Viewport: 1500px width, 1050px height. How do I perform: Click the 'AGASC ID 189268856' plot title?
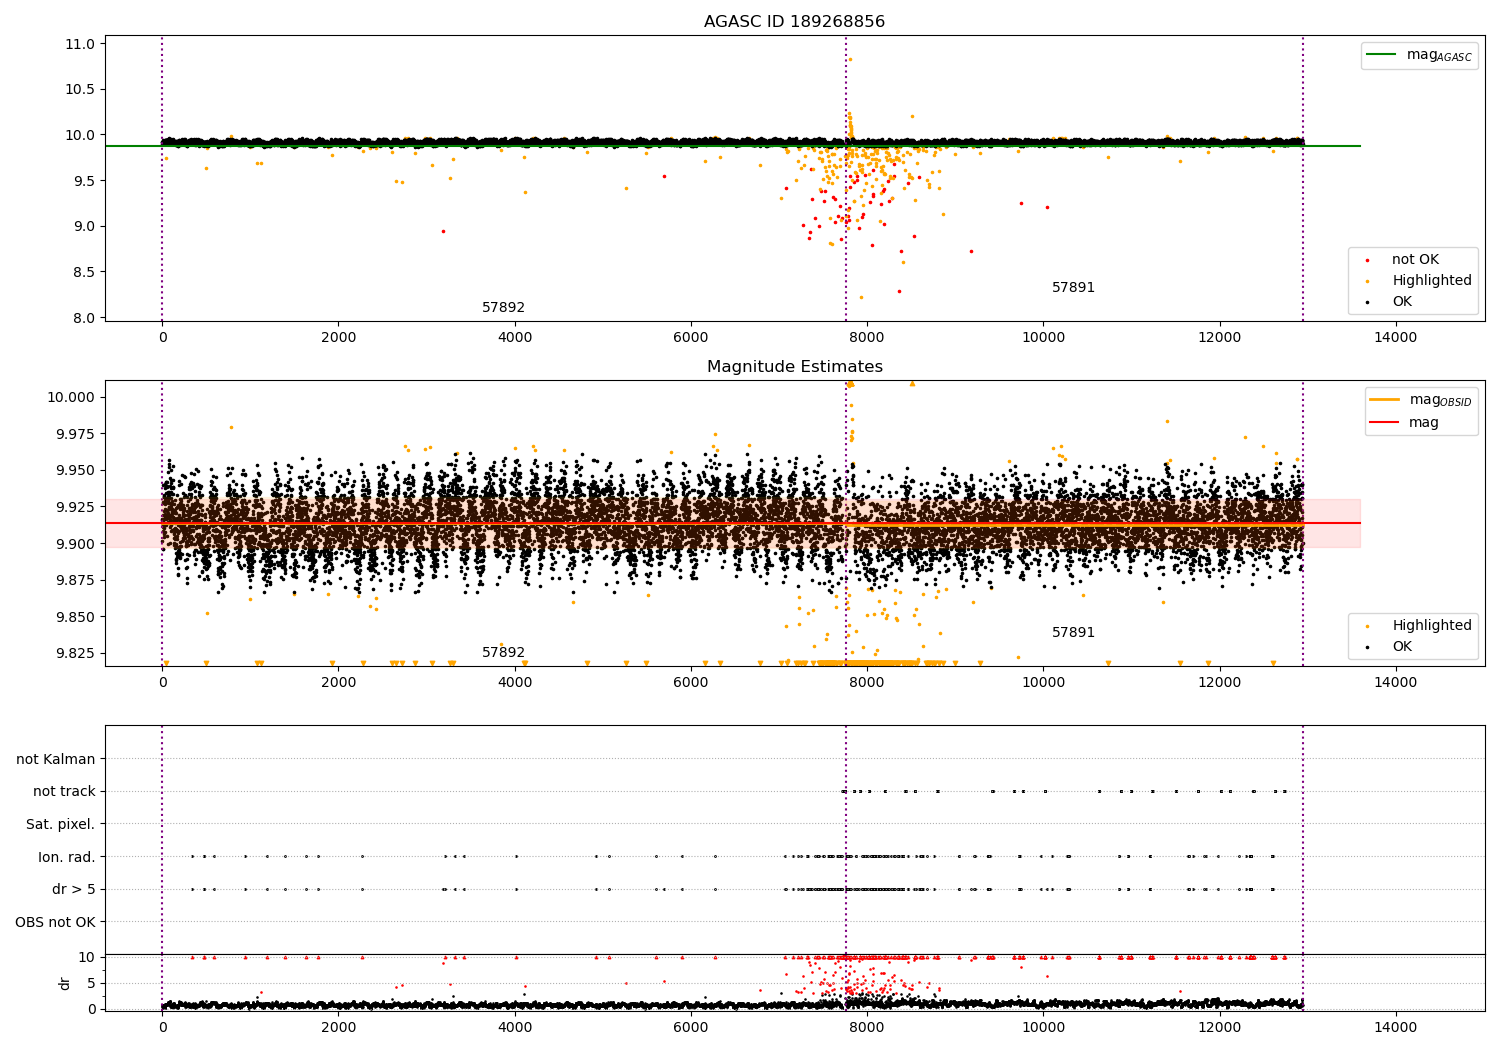pos(795,22)
